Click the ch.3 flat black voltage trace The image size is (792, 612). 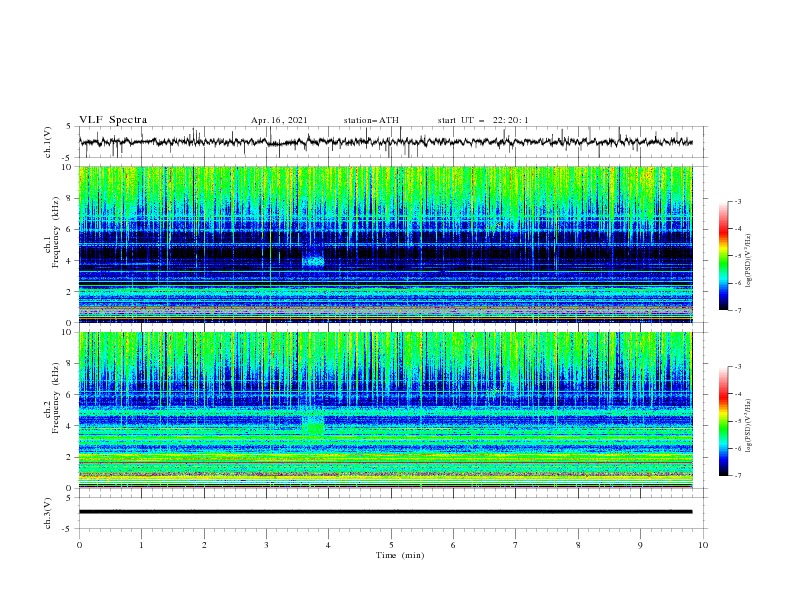click(386, 512)
